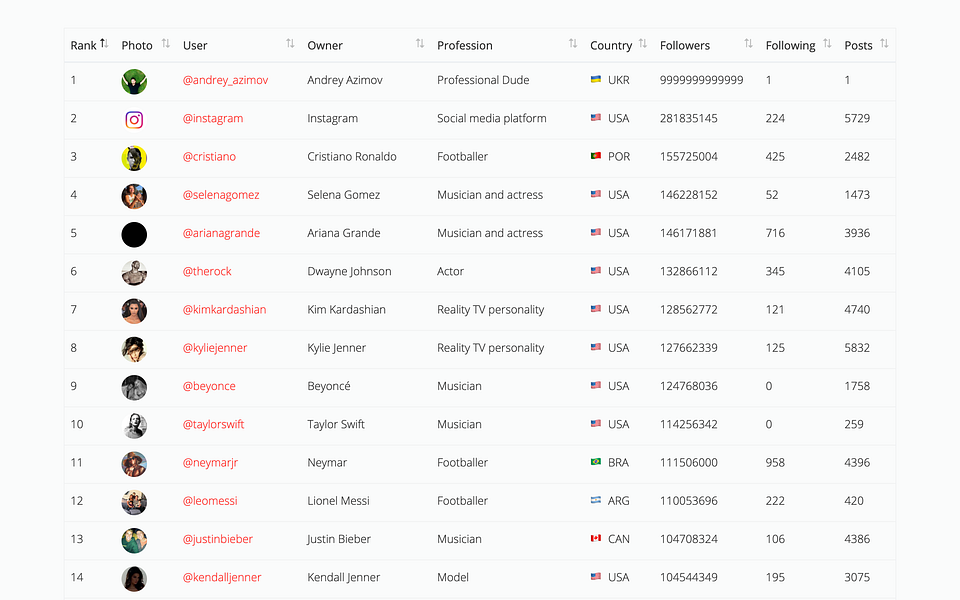Click the Brazil flag in Neymar's row

pyautogui.click(x=596, y=462)
